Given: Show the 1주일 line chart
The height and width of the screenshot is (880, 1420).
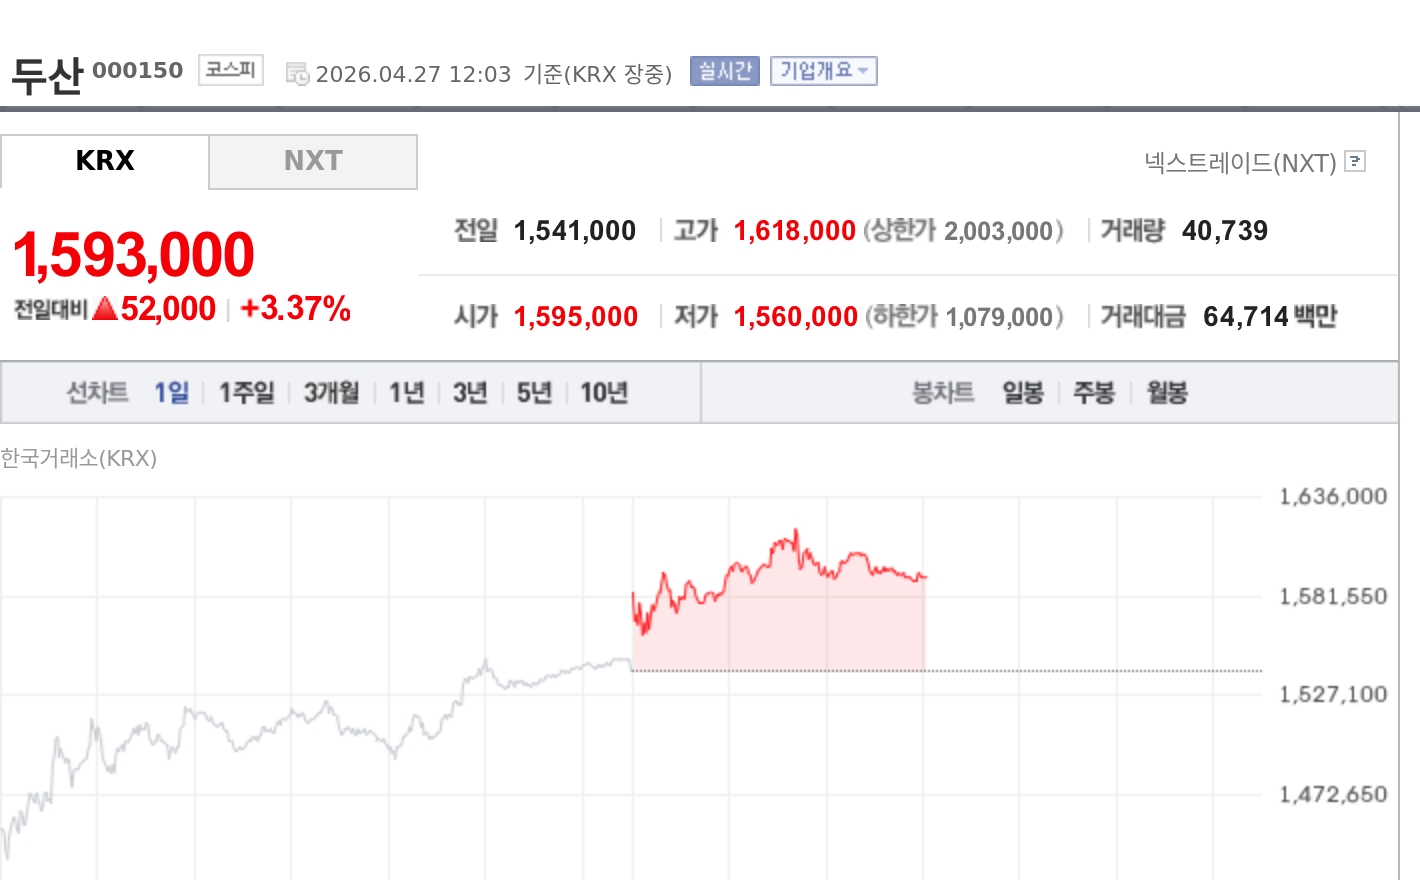Looking at the screenshot, I should pos(246,392).
